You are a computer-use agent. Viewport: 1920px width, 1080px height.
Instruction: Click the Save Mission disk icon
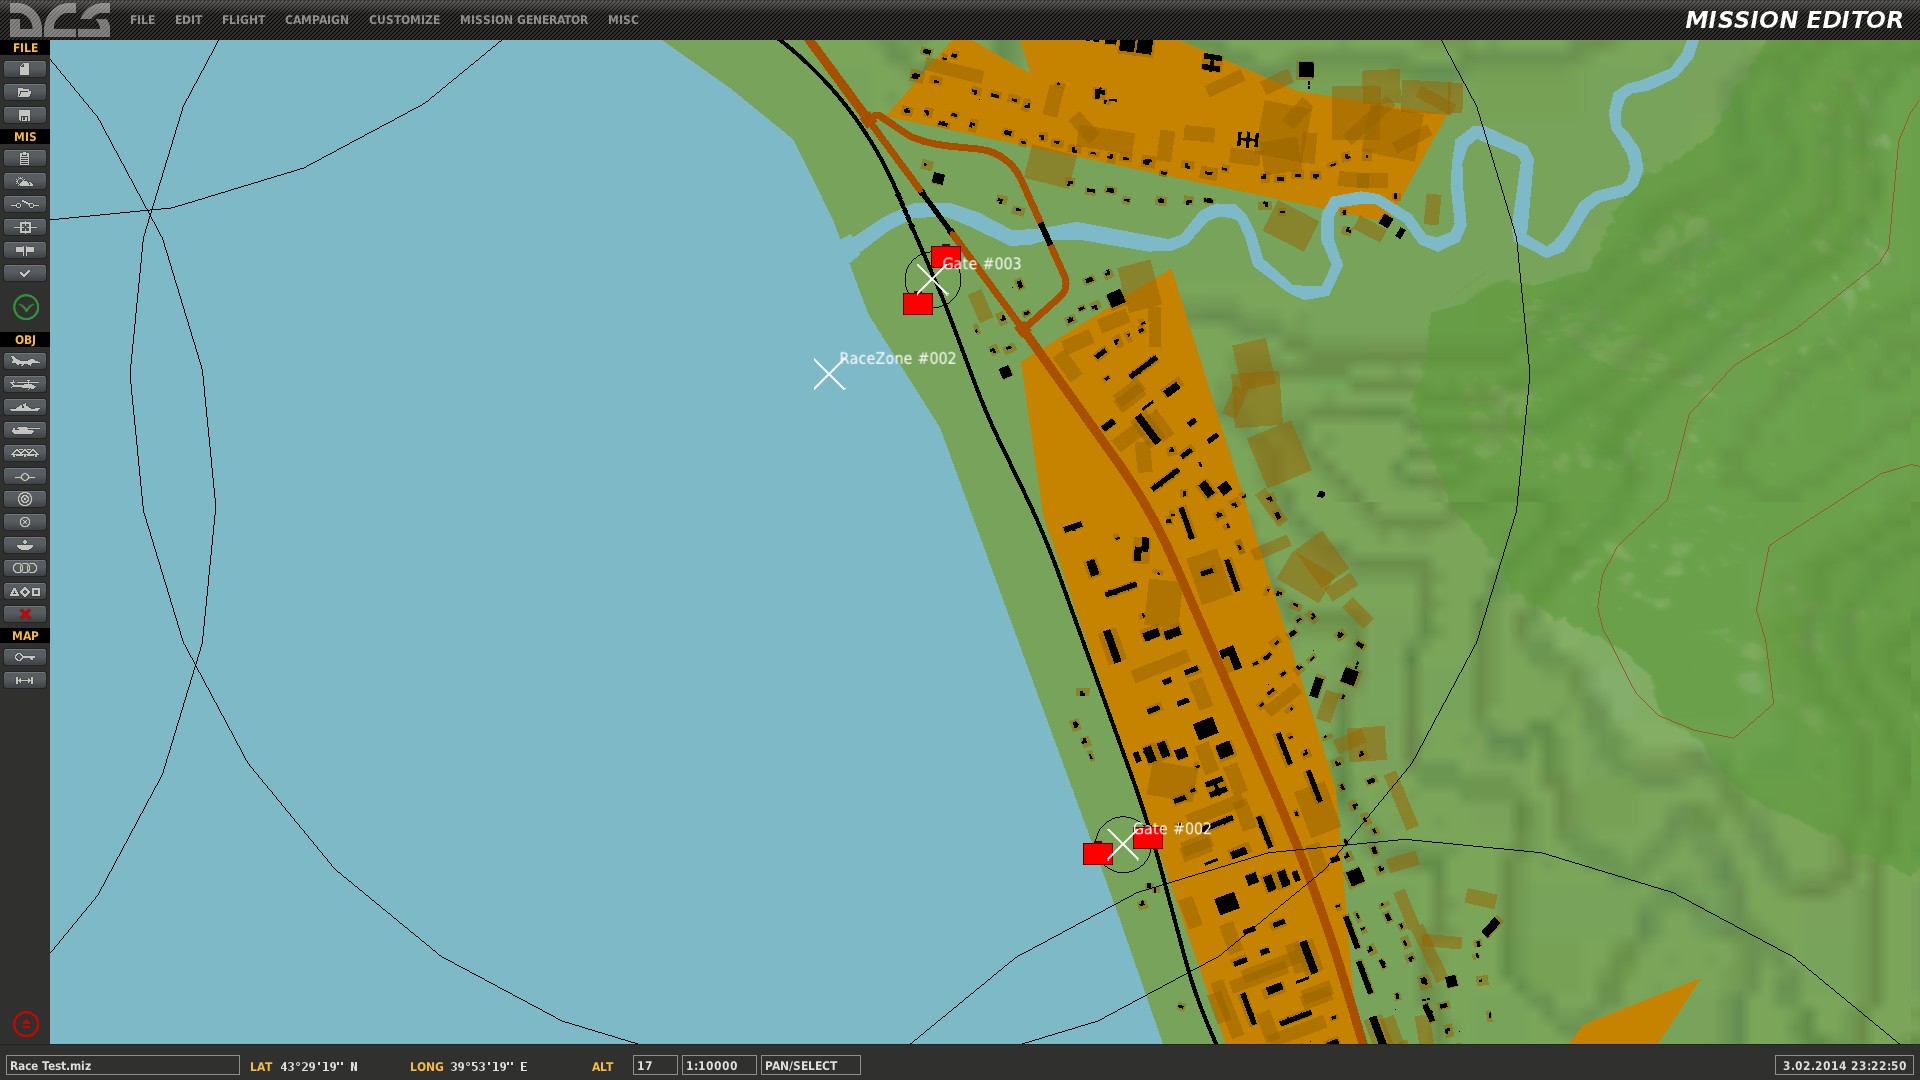point(25,115)
